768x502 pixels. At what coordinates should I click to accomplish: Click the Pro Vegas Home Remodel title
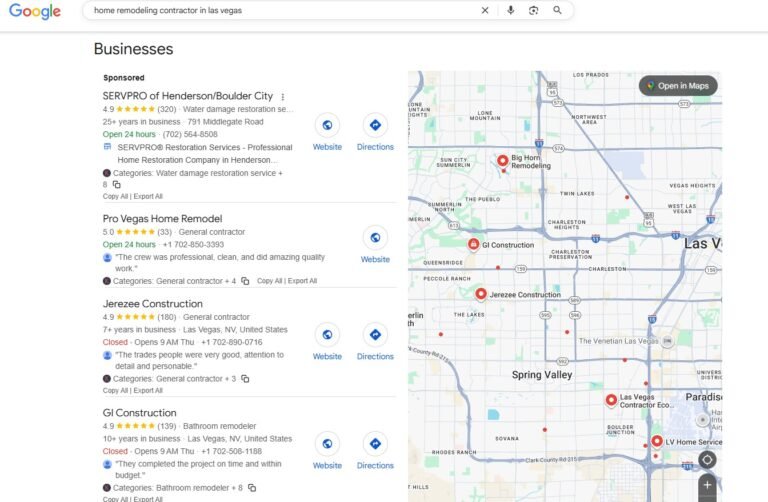pyautogui.click(x=162, y=218)
